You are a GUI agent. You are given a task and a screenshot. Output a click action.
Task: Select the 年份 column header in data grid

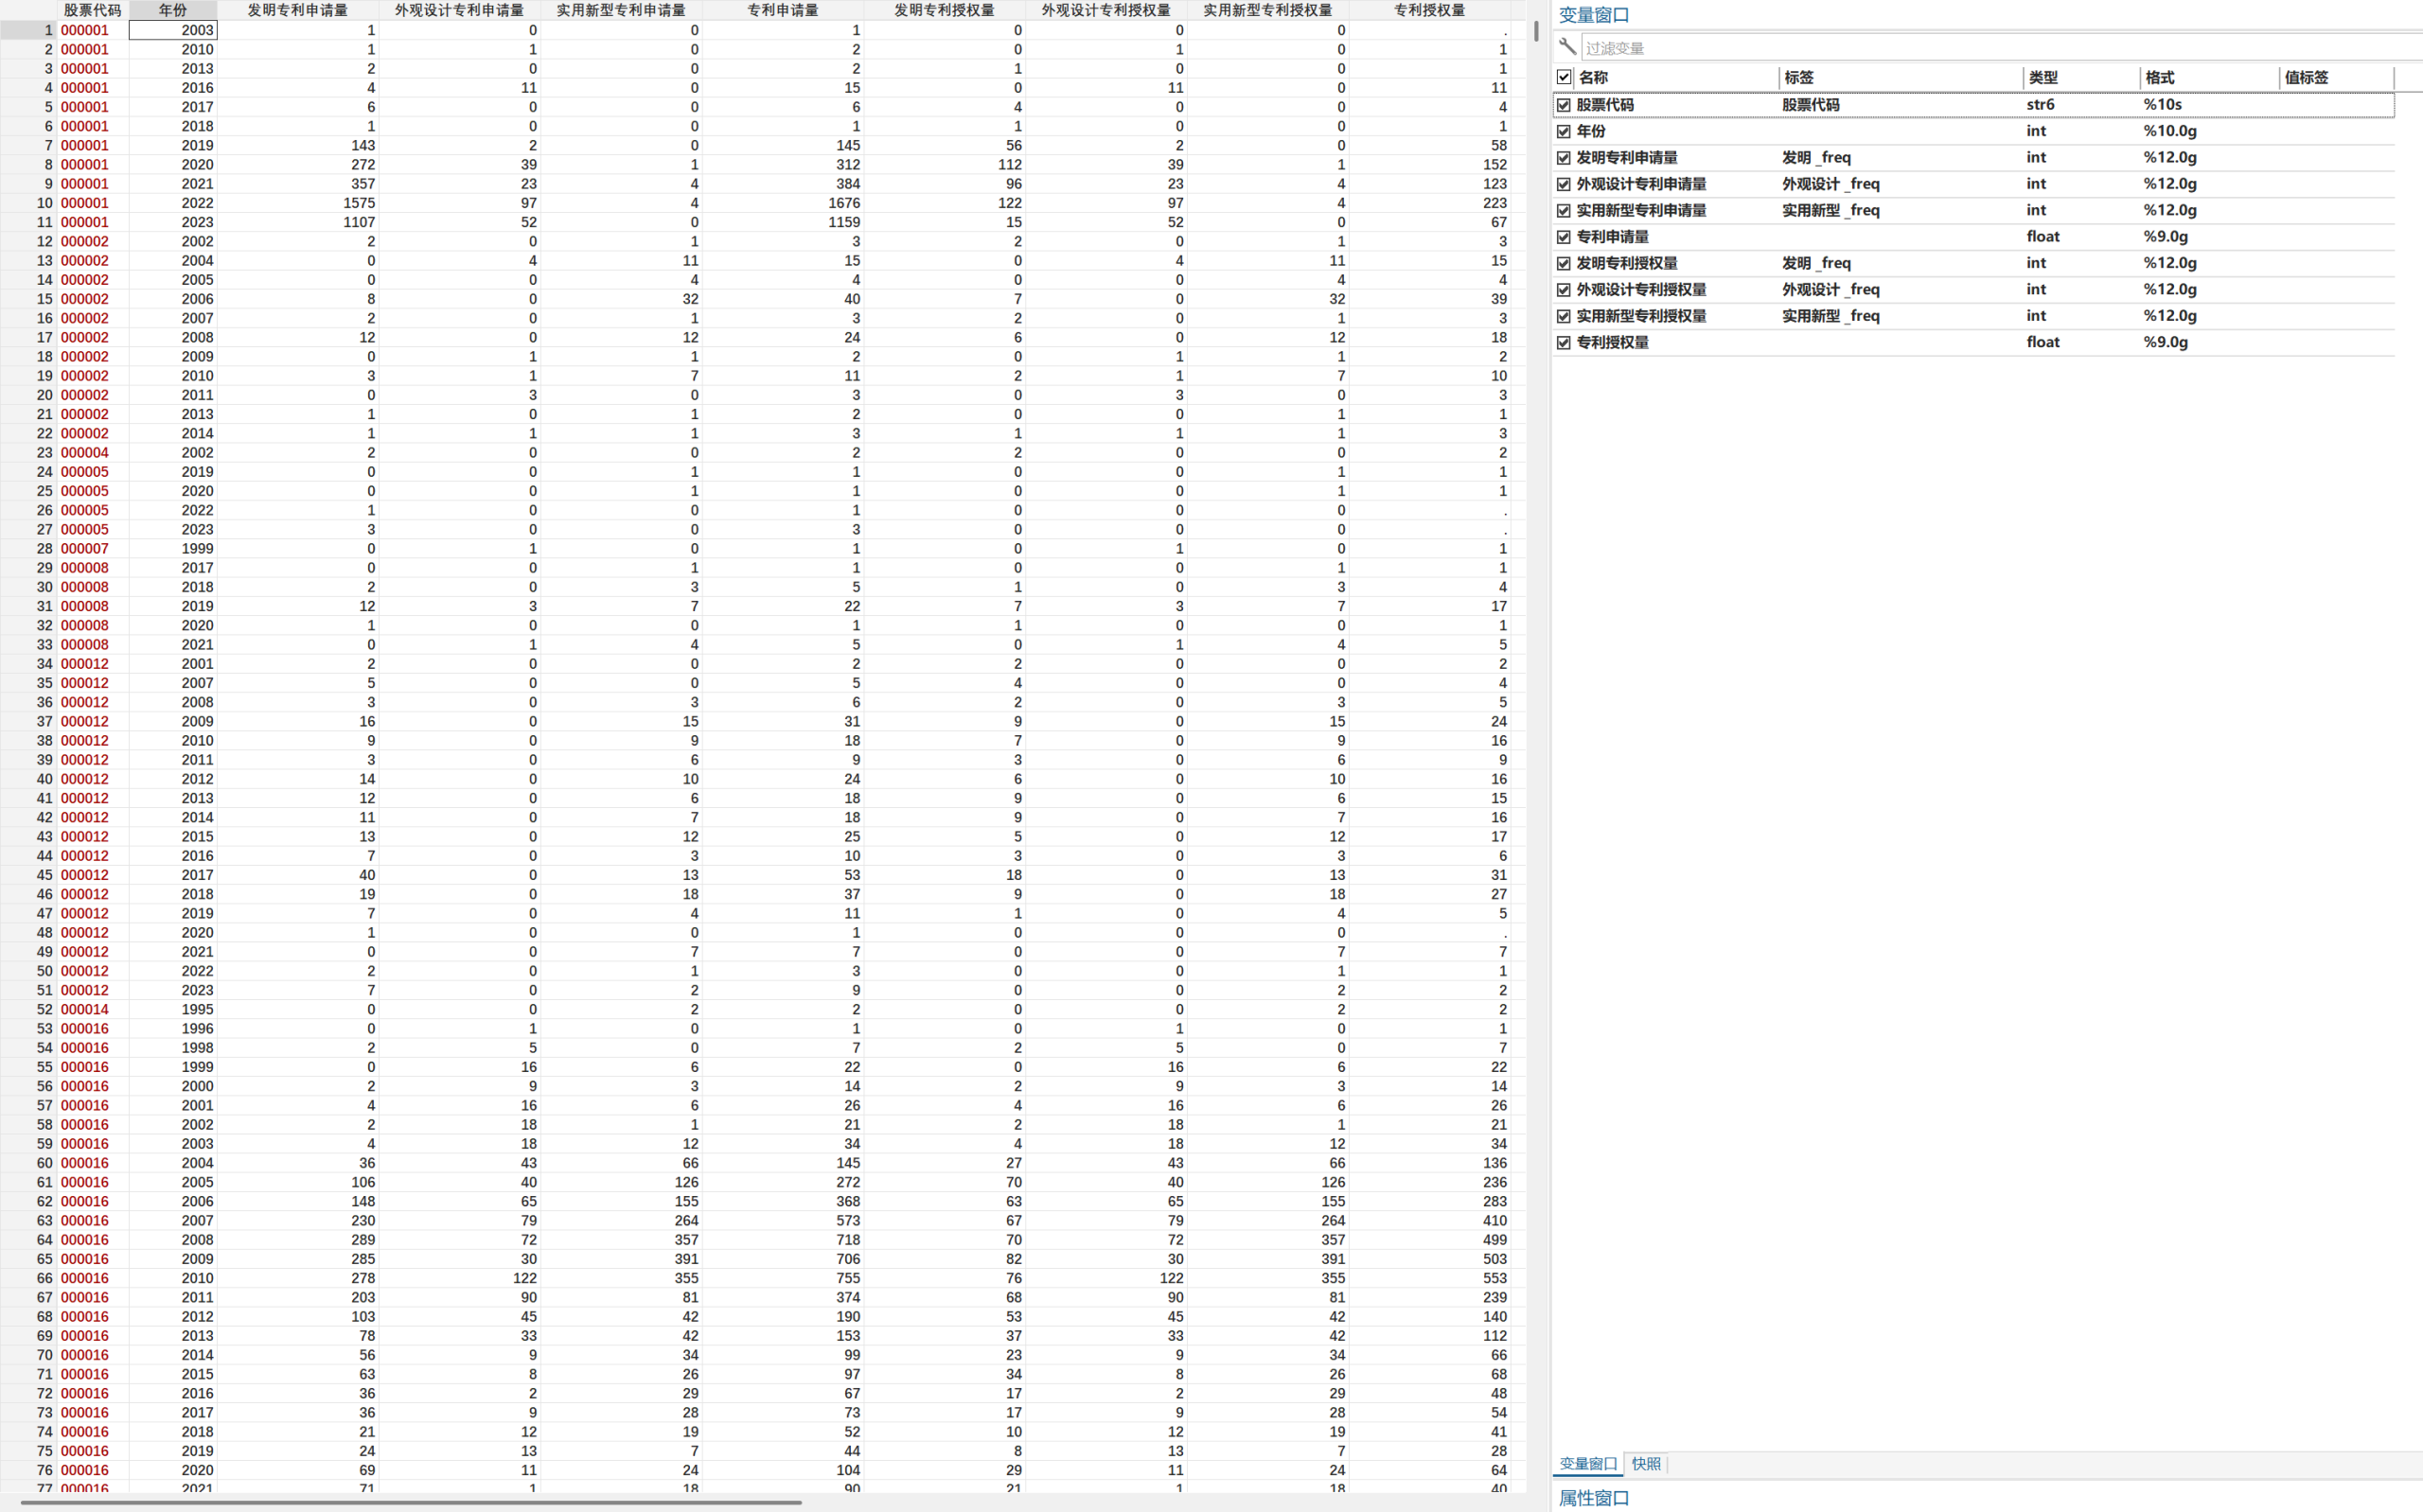pyautogui.click(x=173, y=10)
